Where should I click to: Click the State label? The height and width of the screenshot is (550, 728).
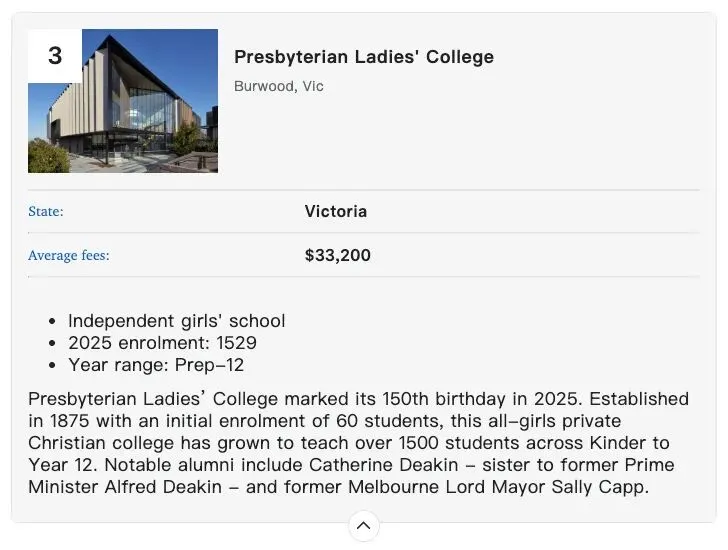tap(46, 212)
